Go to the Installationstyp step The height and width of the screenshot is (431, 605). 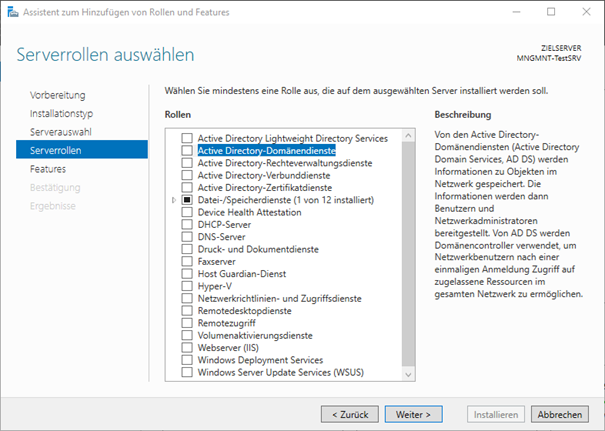[61, 114]
